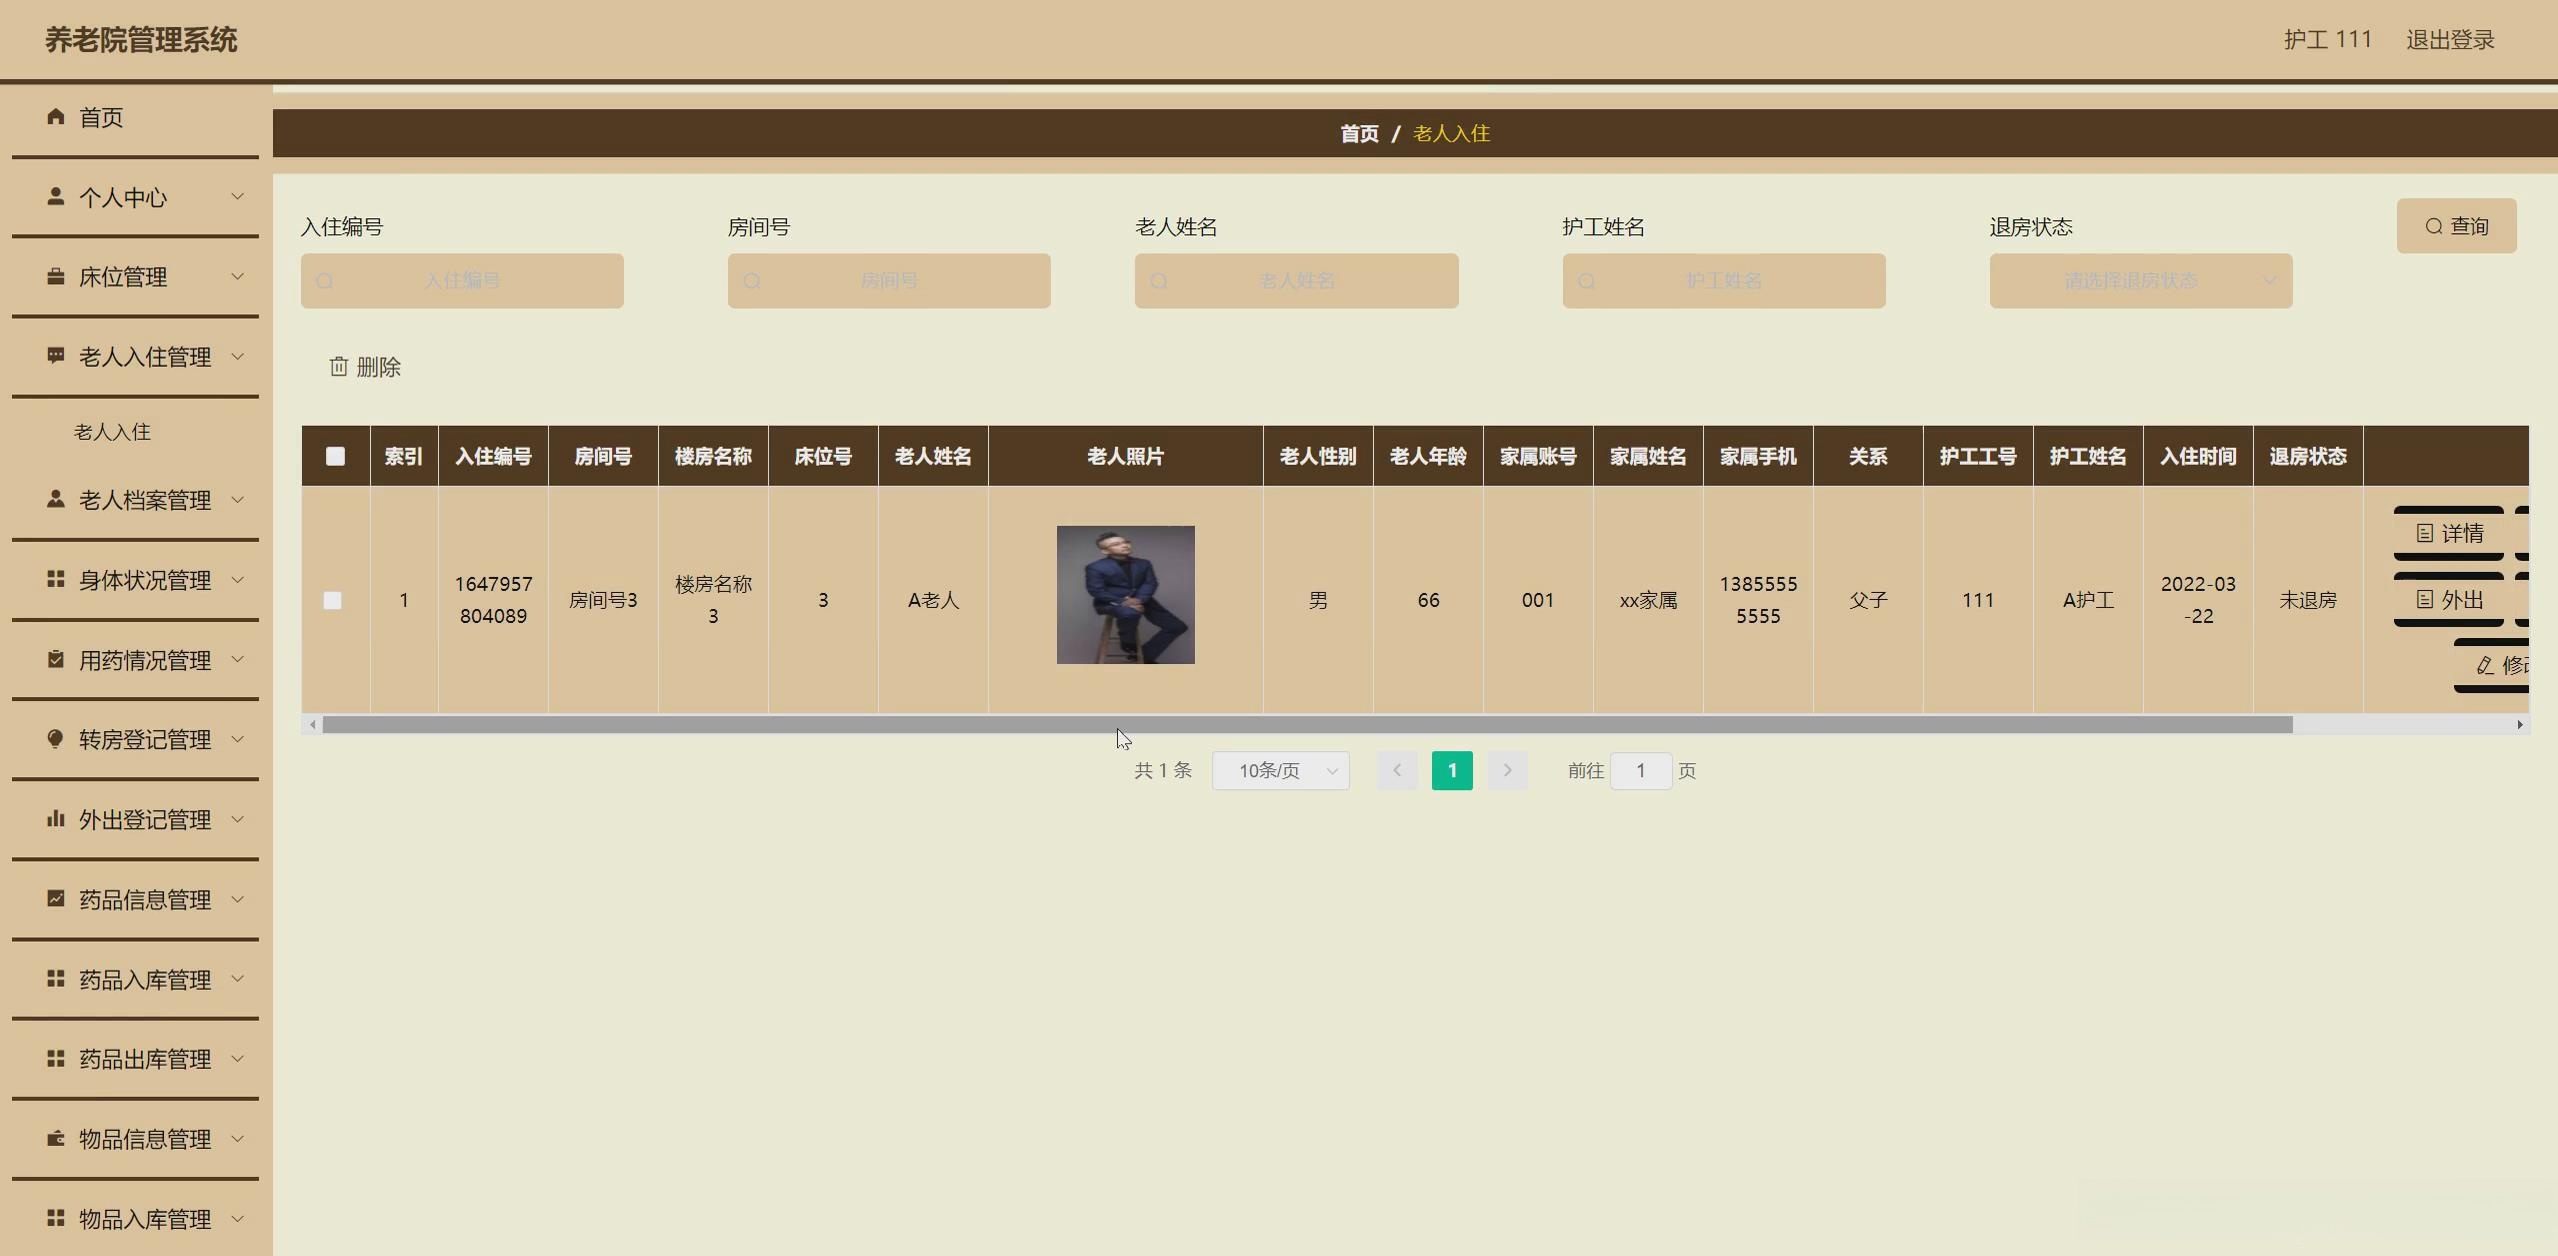2558x1256 pixels.
Task: Click the 老人姓名 search input field
Action: tap(1296, 281)
